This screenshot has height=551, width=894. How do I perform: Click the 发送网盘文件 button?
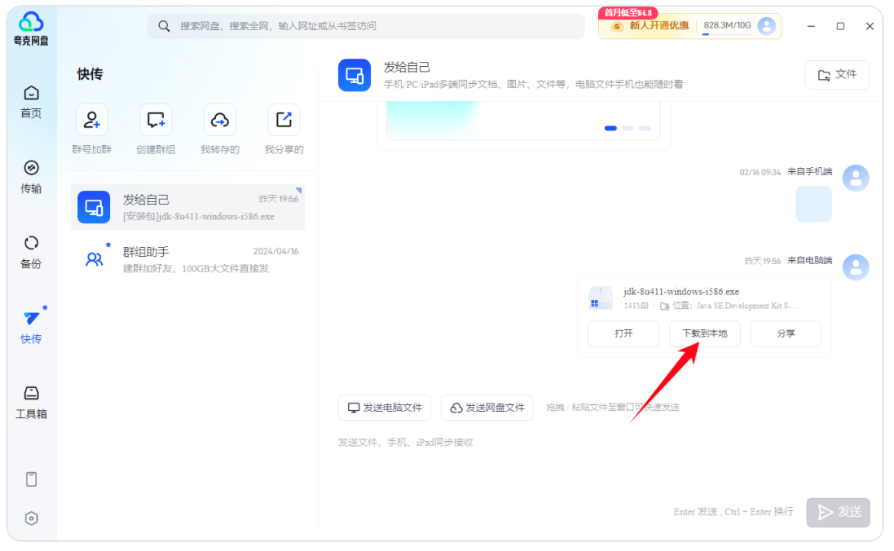(x=487, y=408)
